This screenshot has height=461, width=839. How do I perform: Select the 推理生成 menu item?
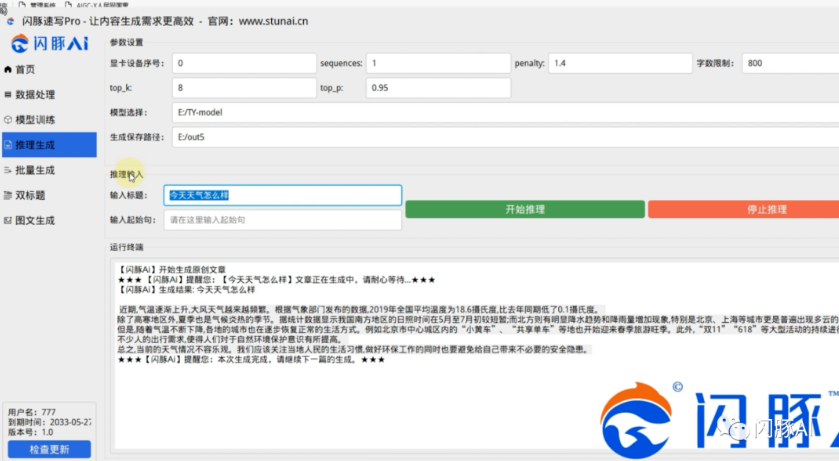[49, 145]
